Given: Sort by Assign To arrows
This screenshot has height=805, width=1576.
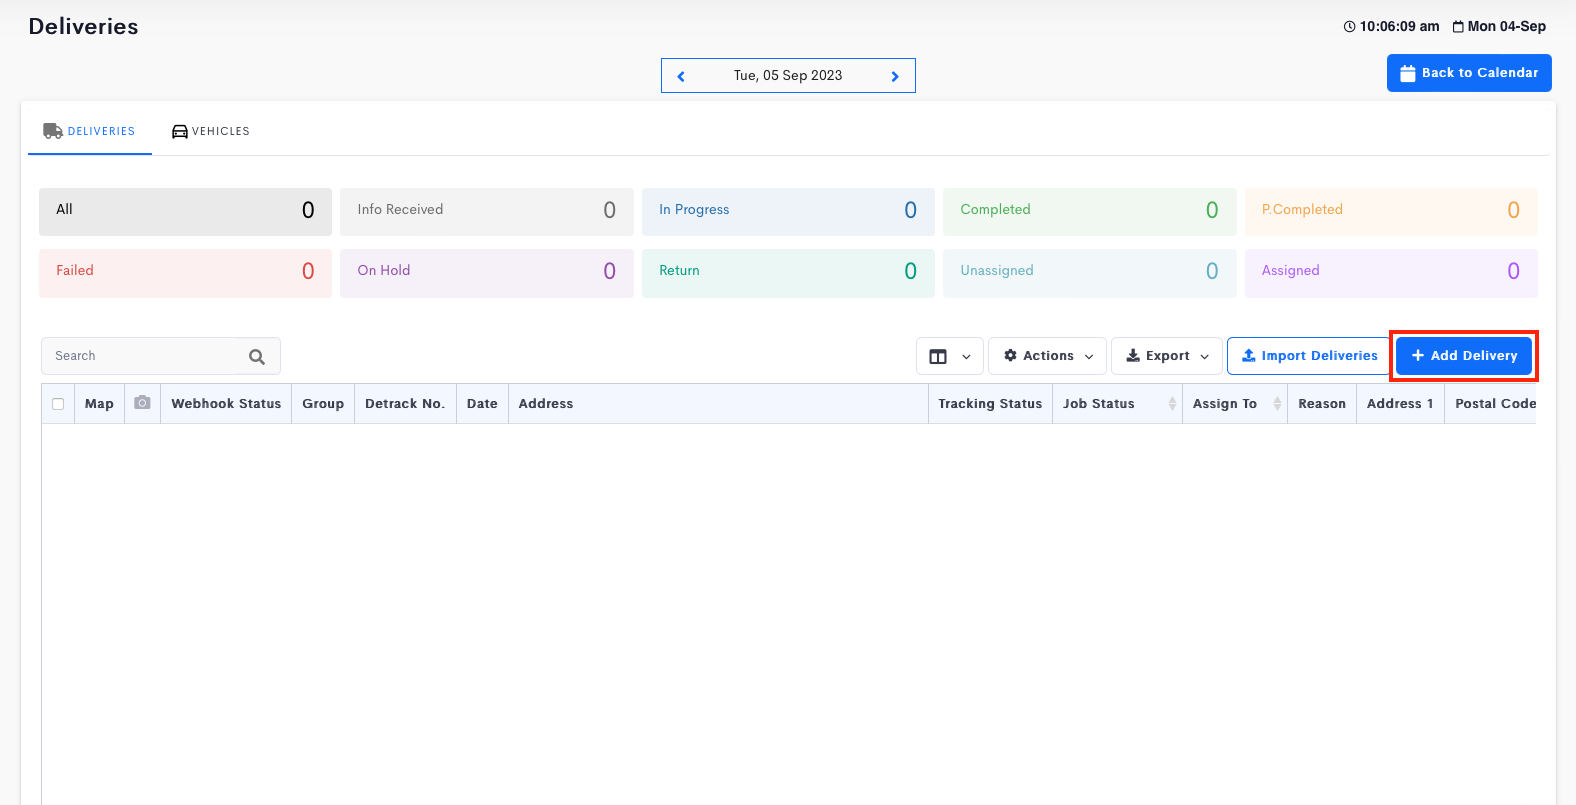Looking at the screenshot, I should coord(1277,404).
